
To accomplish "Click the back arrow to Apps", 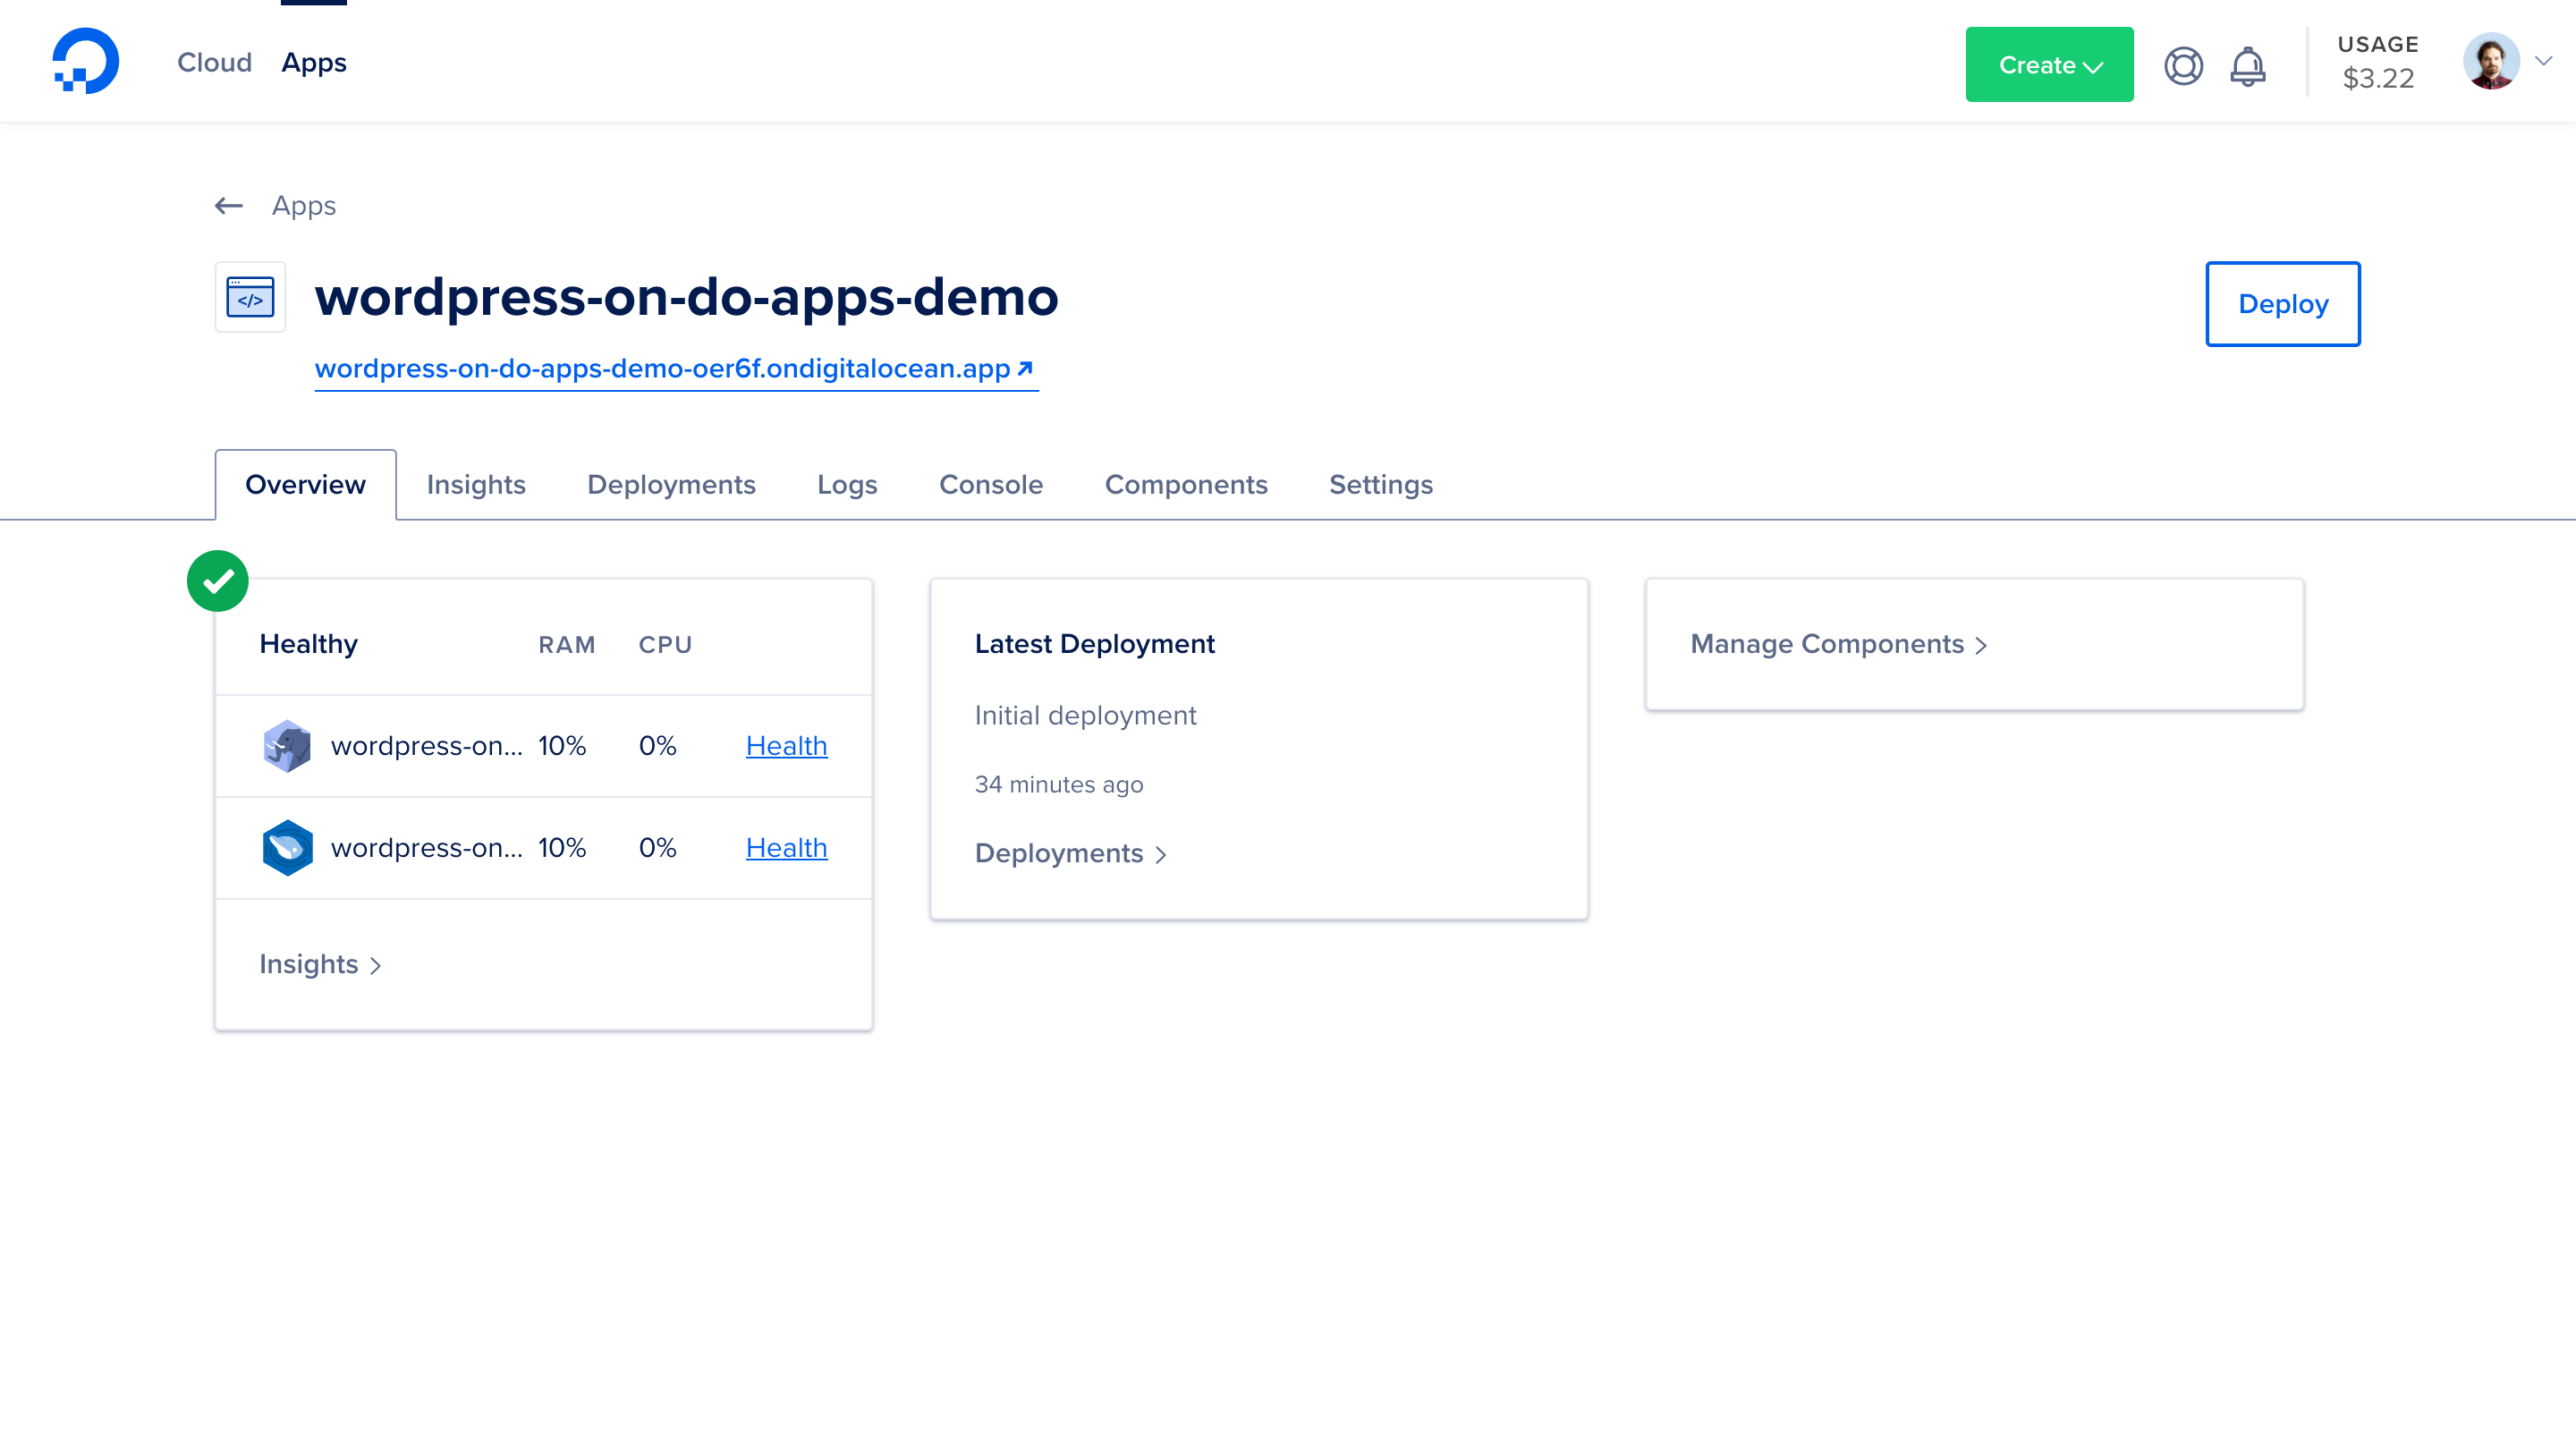I will [229, 206].
